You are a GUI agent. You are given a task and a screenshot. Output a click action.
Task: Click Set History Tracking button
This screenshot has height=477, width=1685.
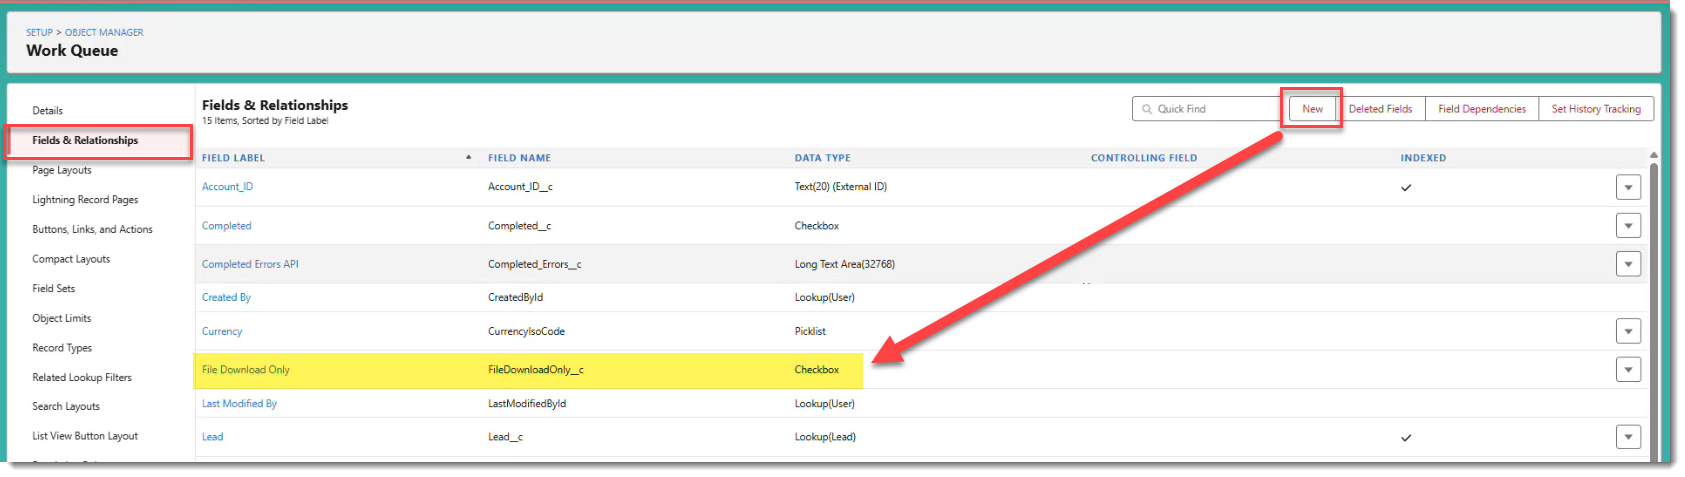1595,109
